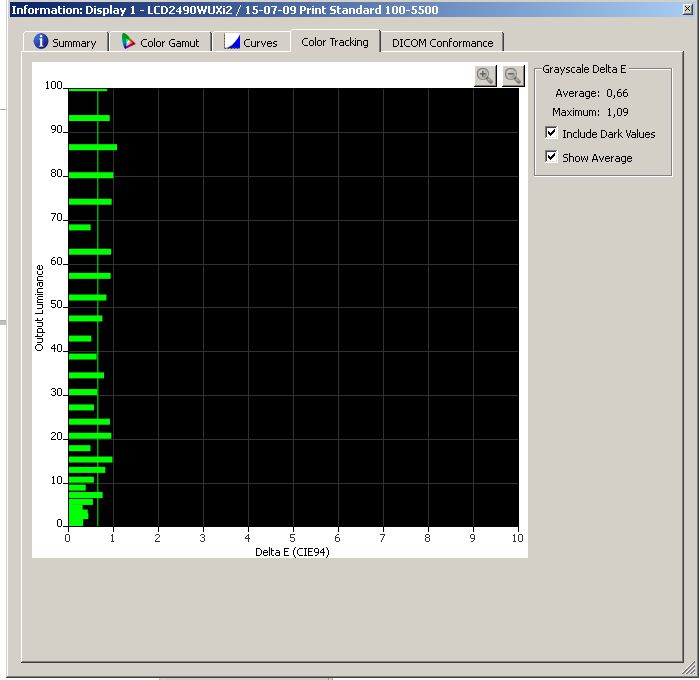
Task: Close the Information dialog window
Action: (x=688, y=9)
